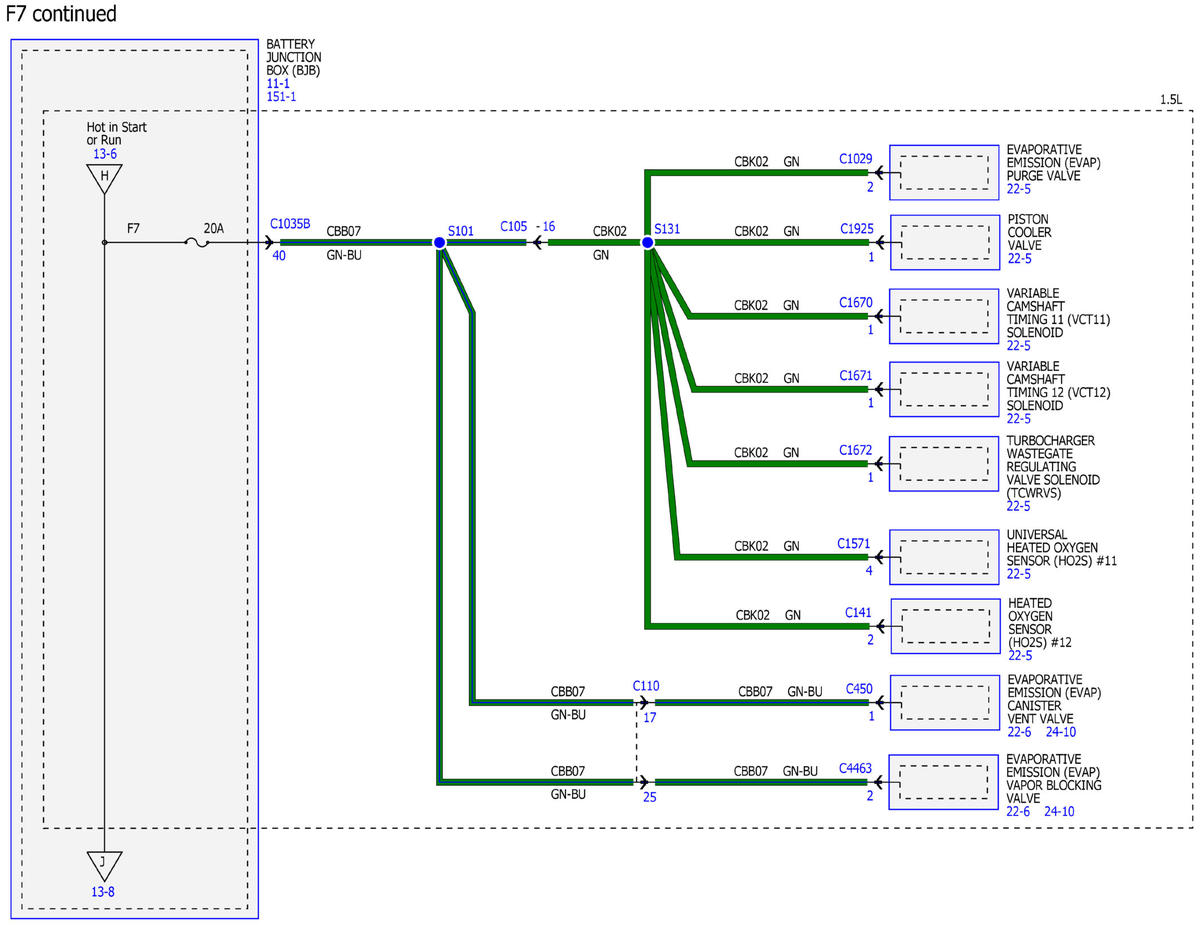Open connector C1672 reference
The height and width of the screenshot is (927, 1200).
pos(856,449)
